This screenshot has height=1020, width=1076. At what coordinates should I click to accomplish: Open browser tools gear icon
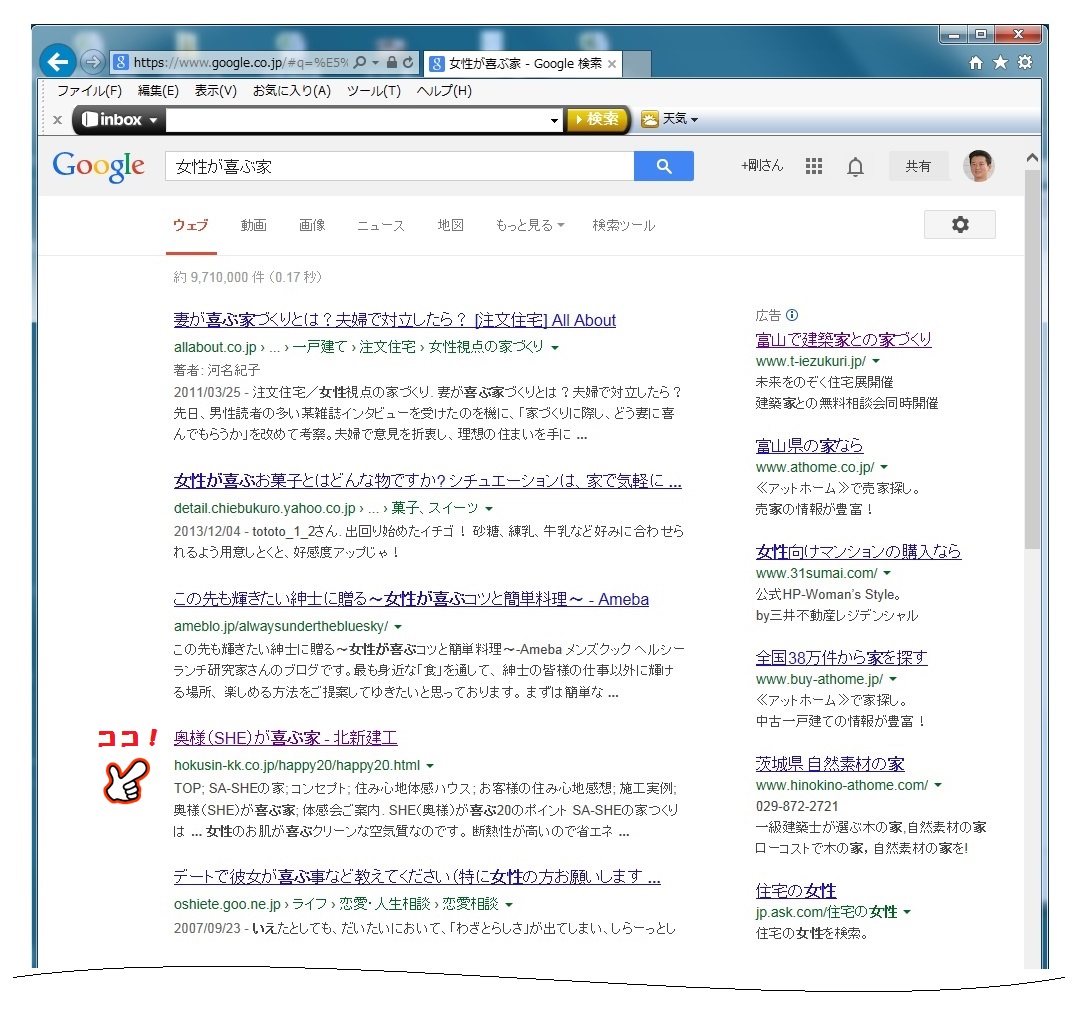point(1025,62)
